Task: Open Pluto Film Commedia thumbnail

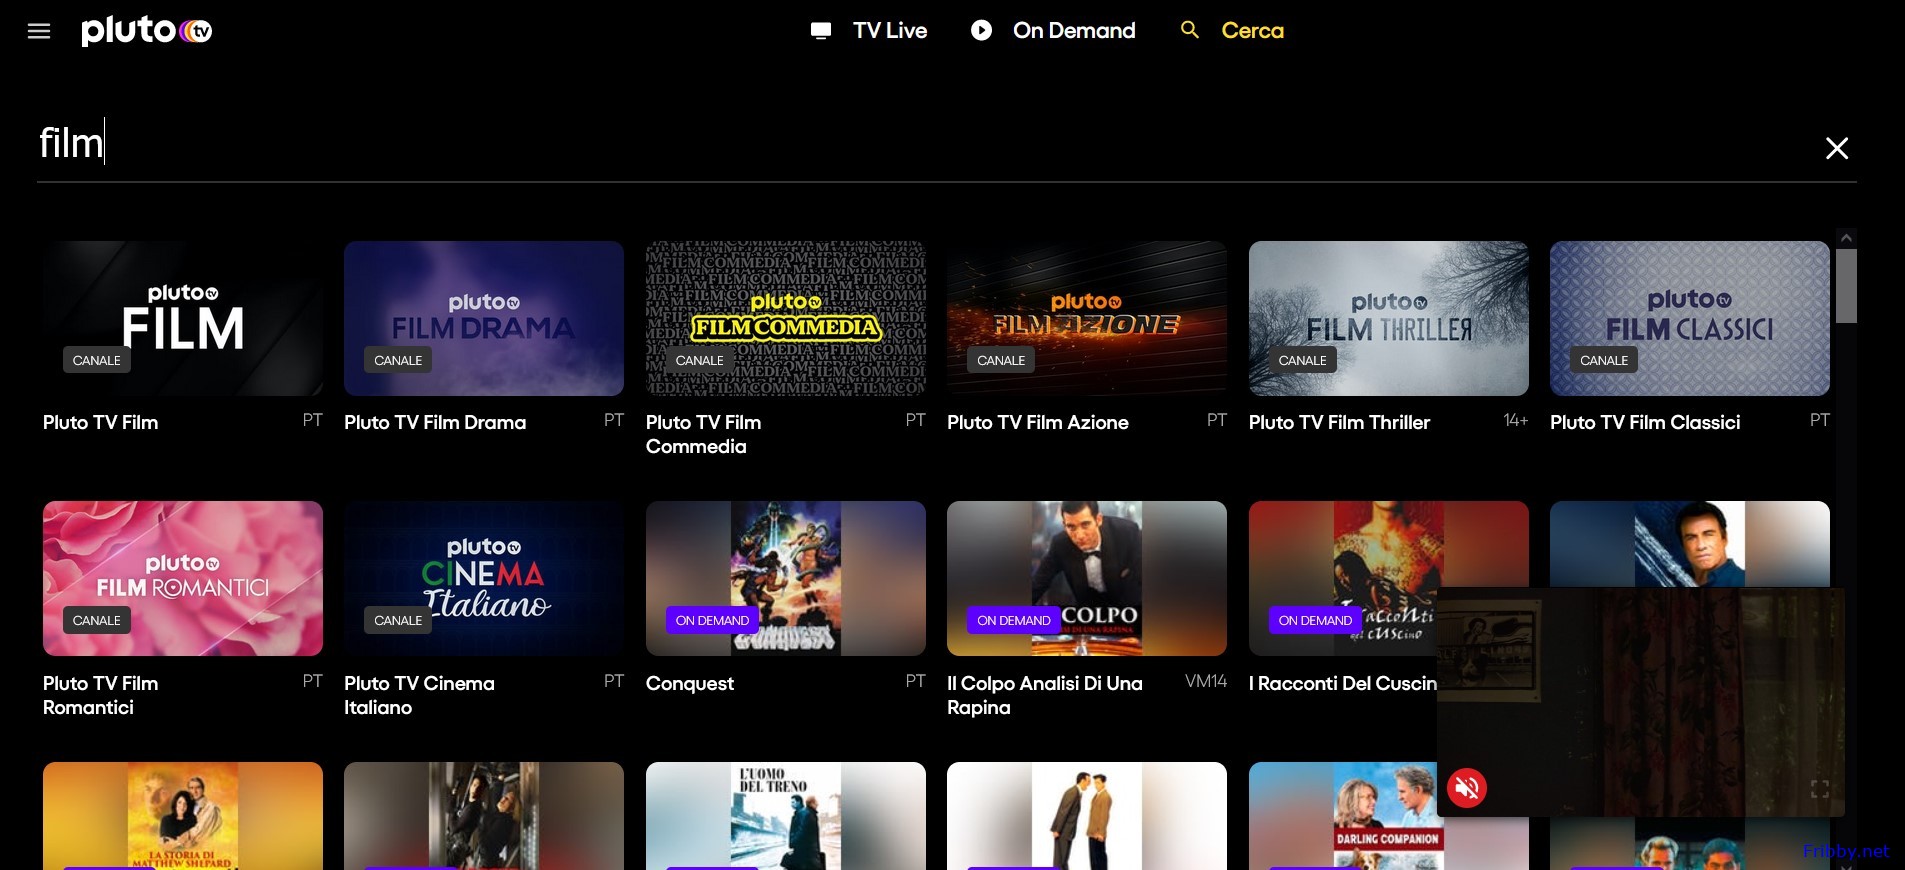Action: tap(786, 318)
